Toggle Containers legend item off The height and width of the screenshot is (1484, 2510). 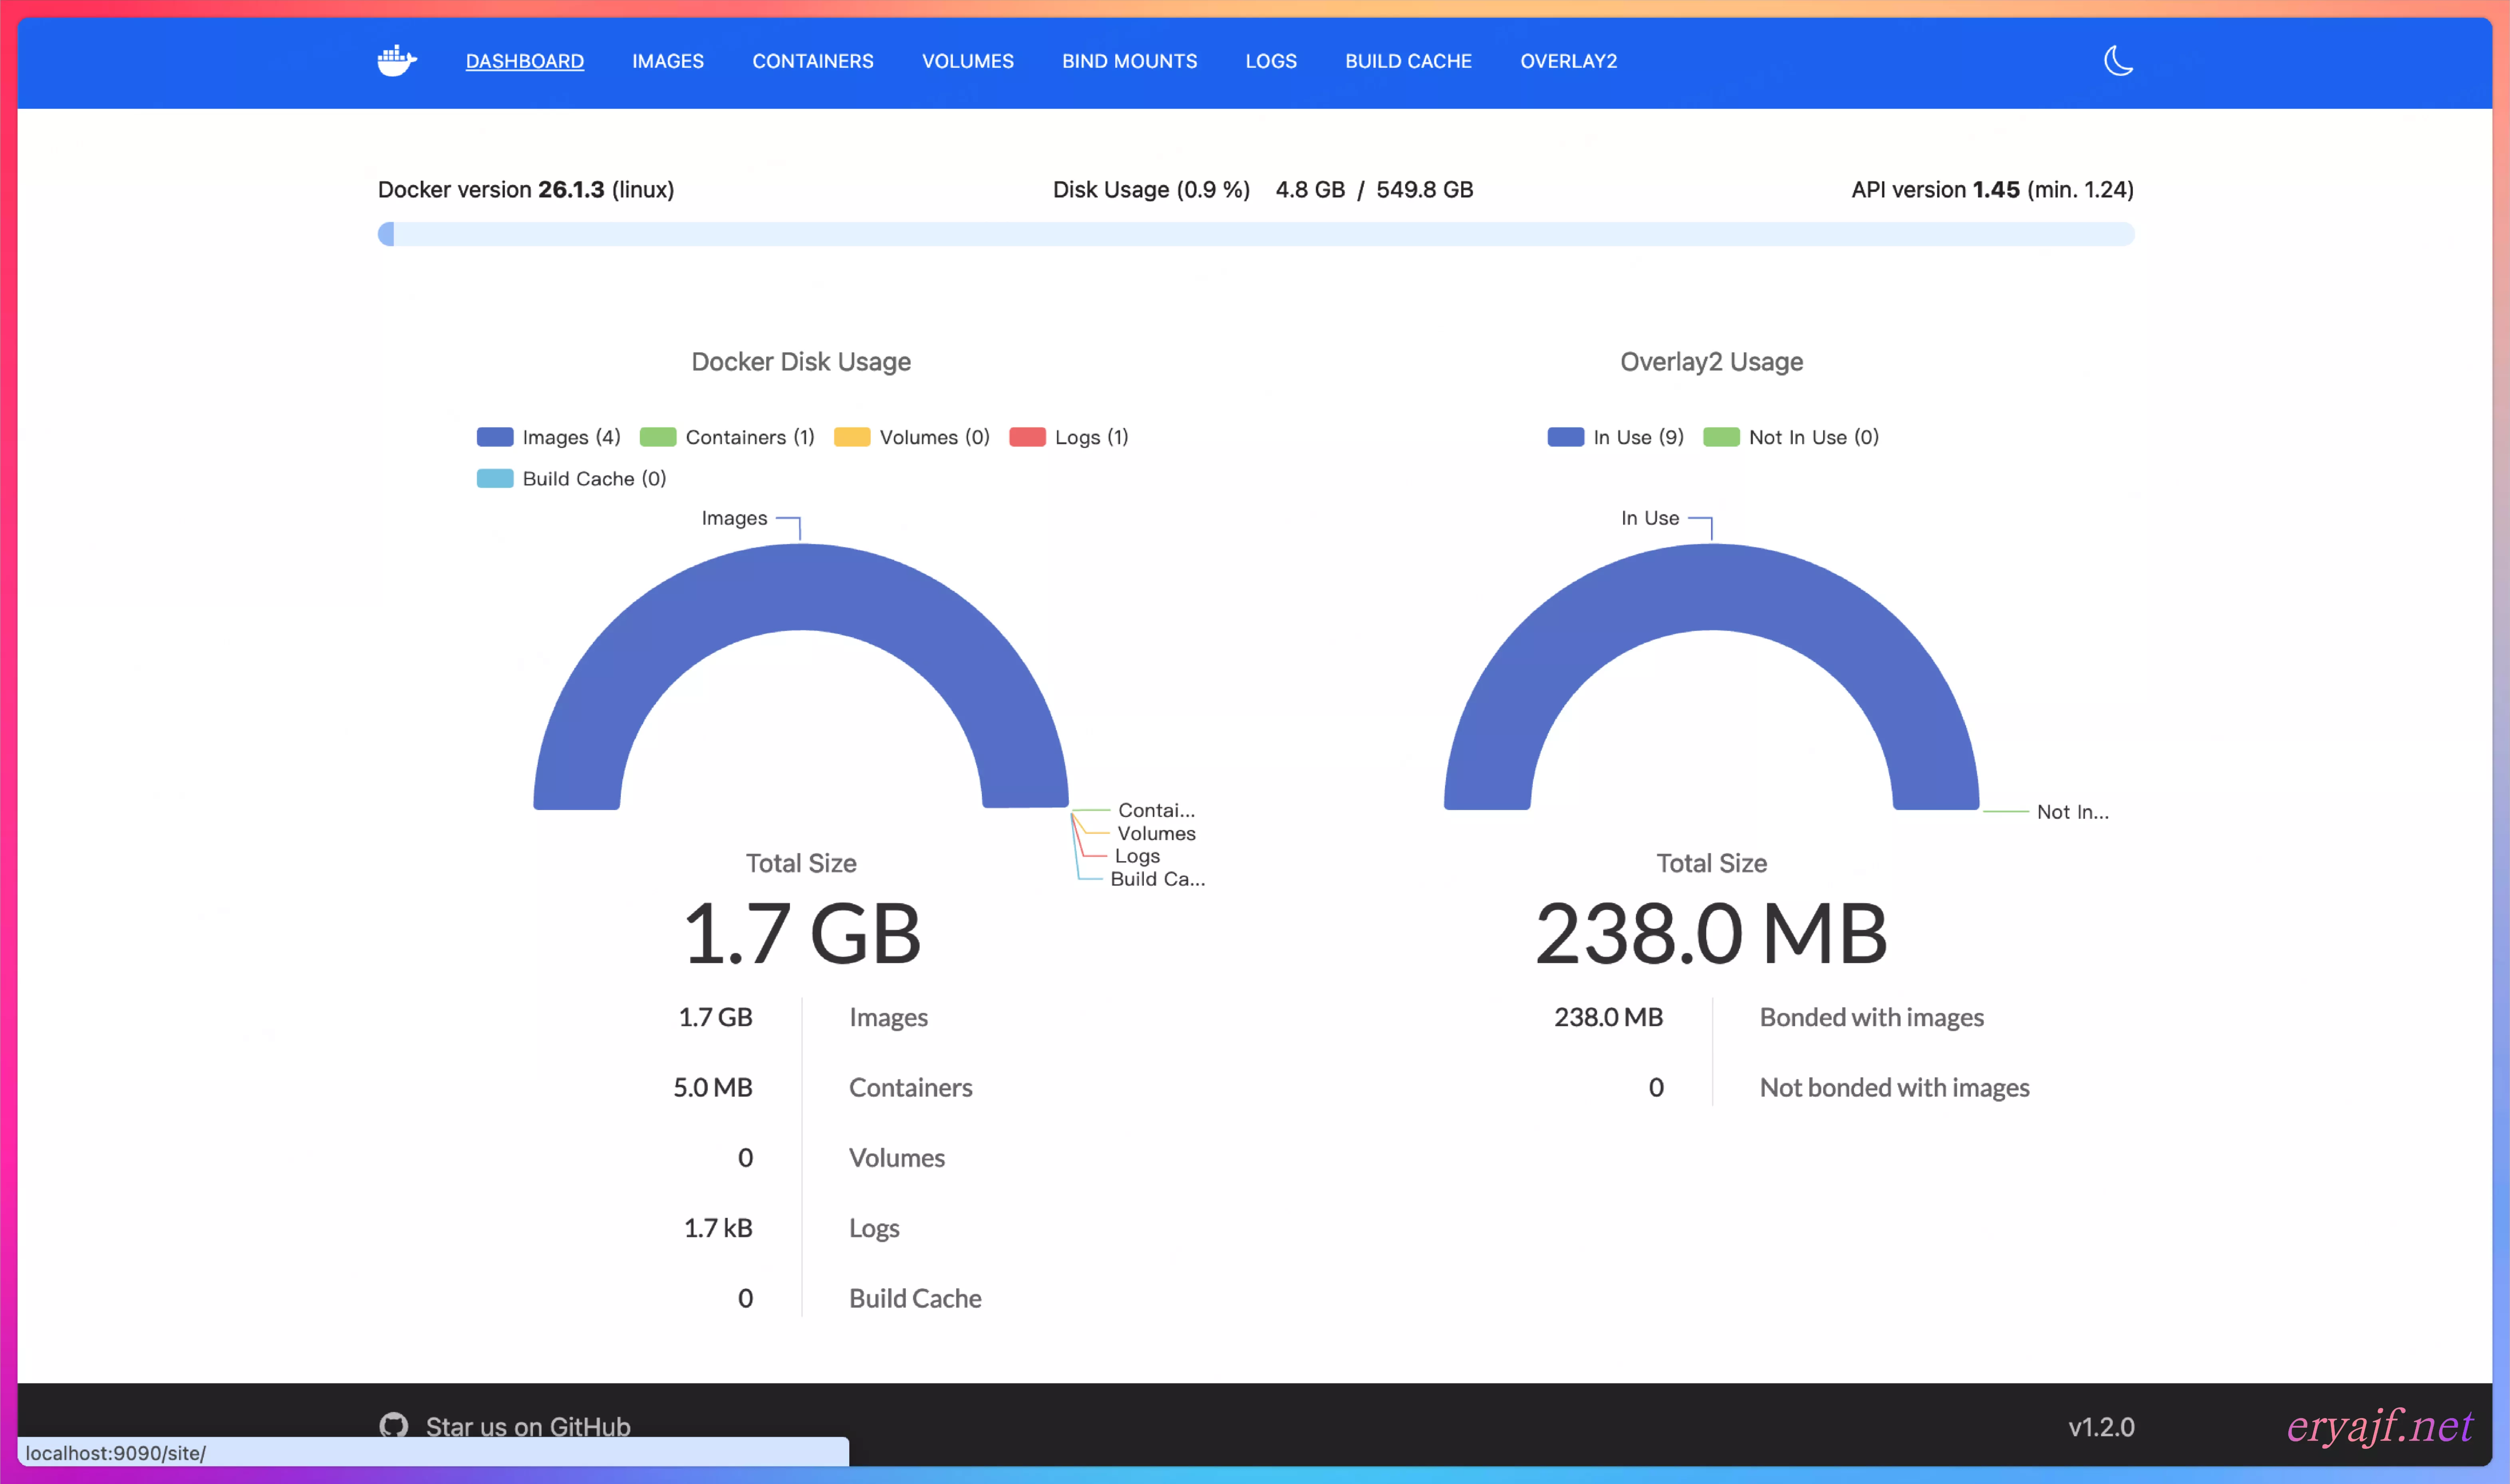[x=727, y=437]
